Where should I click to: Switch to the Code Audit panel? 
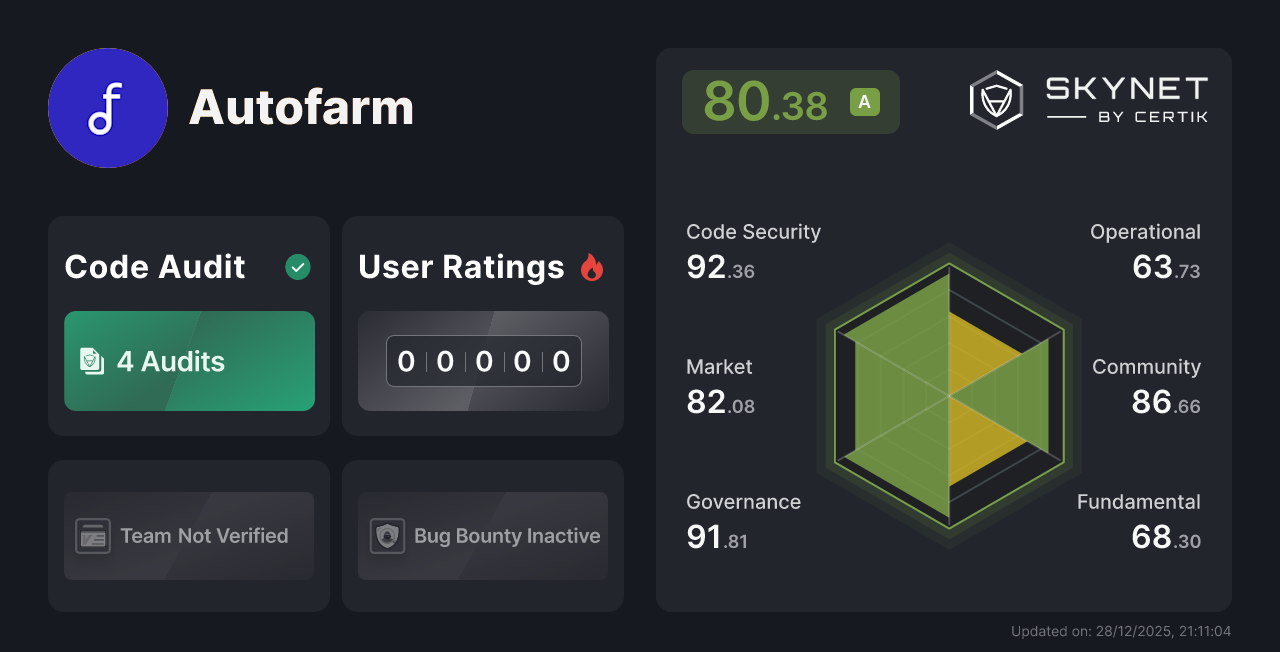[x=188, y=325]
